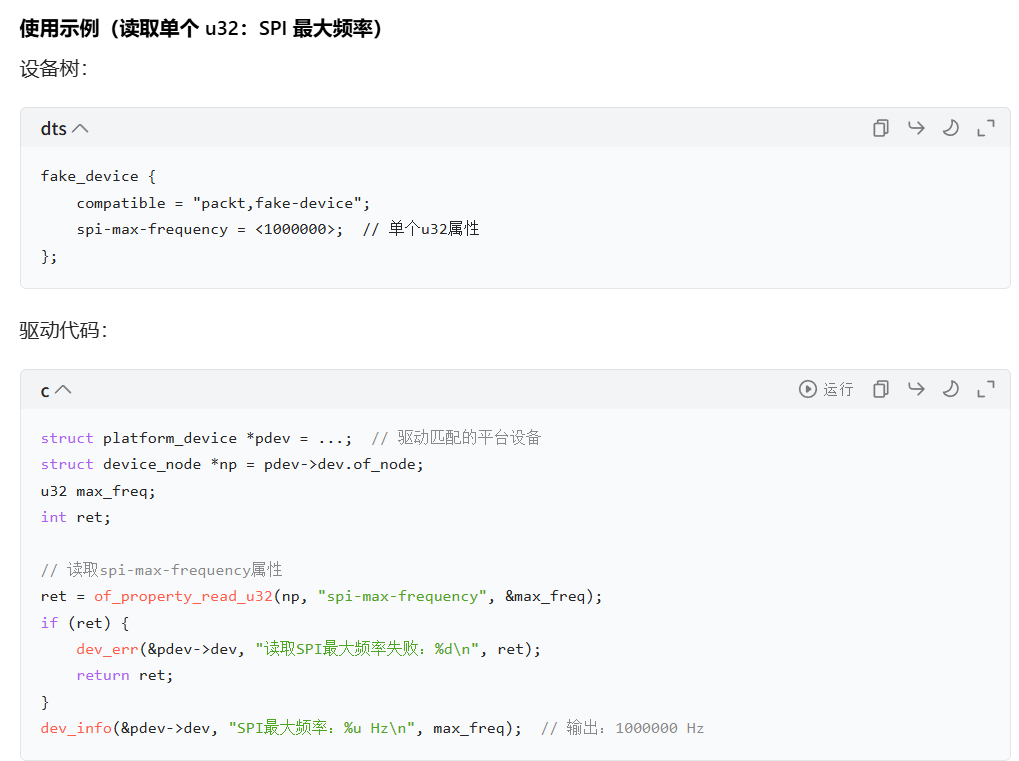Click the comment 驱动匹配的平台设备
Screen dimensions: 1019x761
tap(456, 438)
